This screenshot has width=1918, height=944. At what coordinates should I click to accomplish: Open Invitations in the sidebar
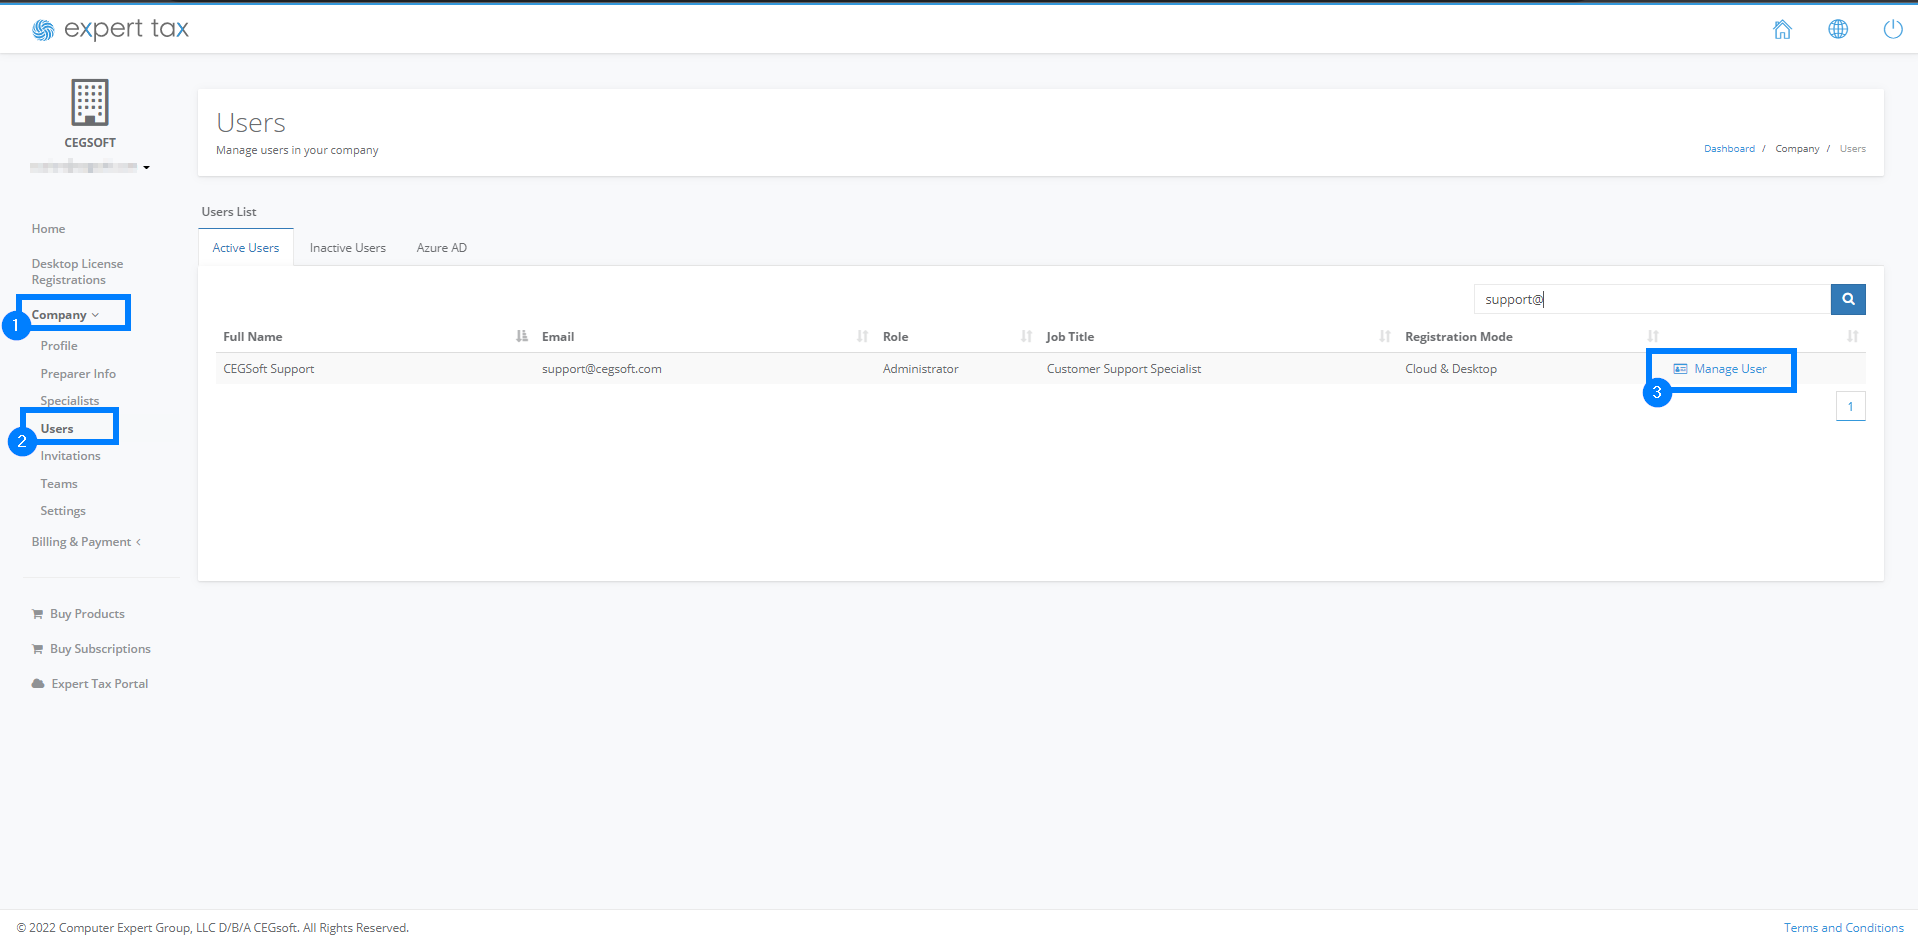click(x=70, y=456)
